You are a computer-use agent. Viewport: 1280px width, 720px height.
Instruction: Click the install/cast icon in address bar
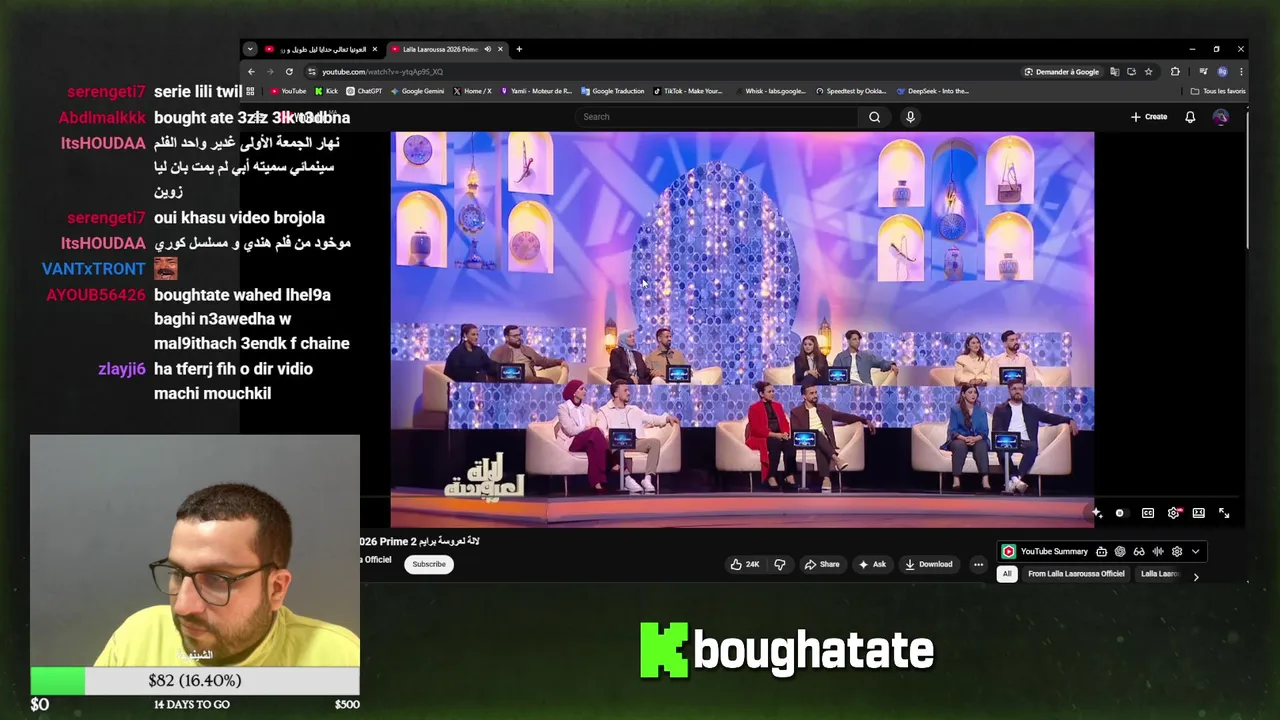click(1131, 72)
